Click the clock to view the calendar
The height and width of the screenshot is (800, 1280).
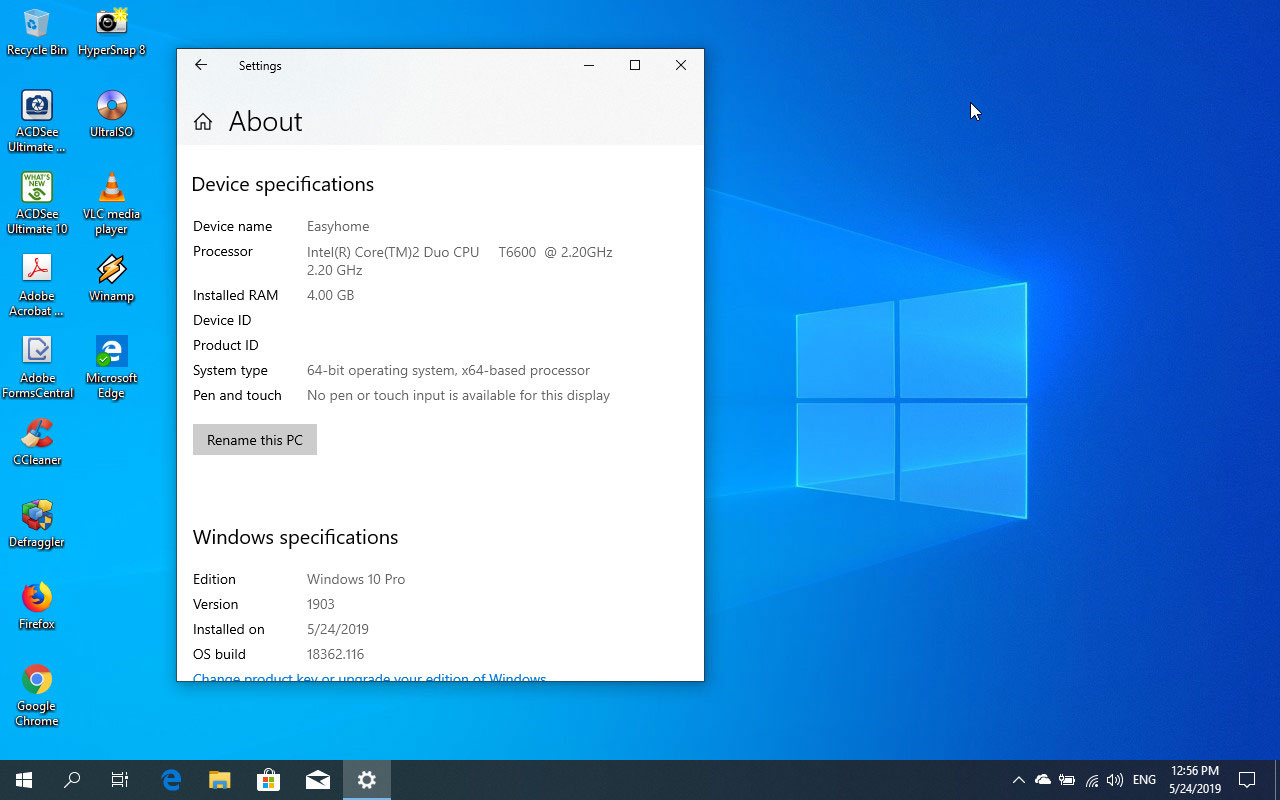(1194, 779)
